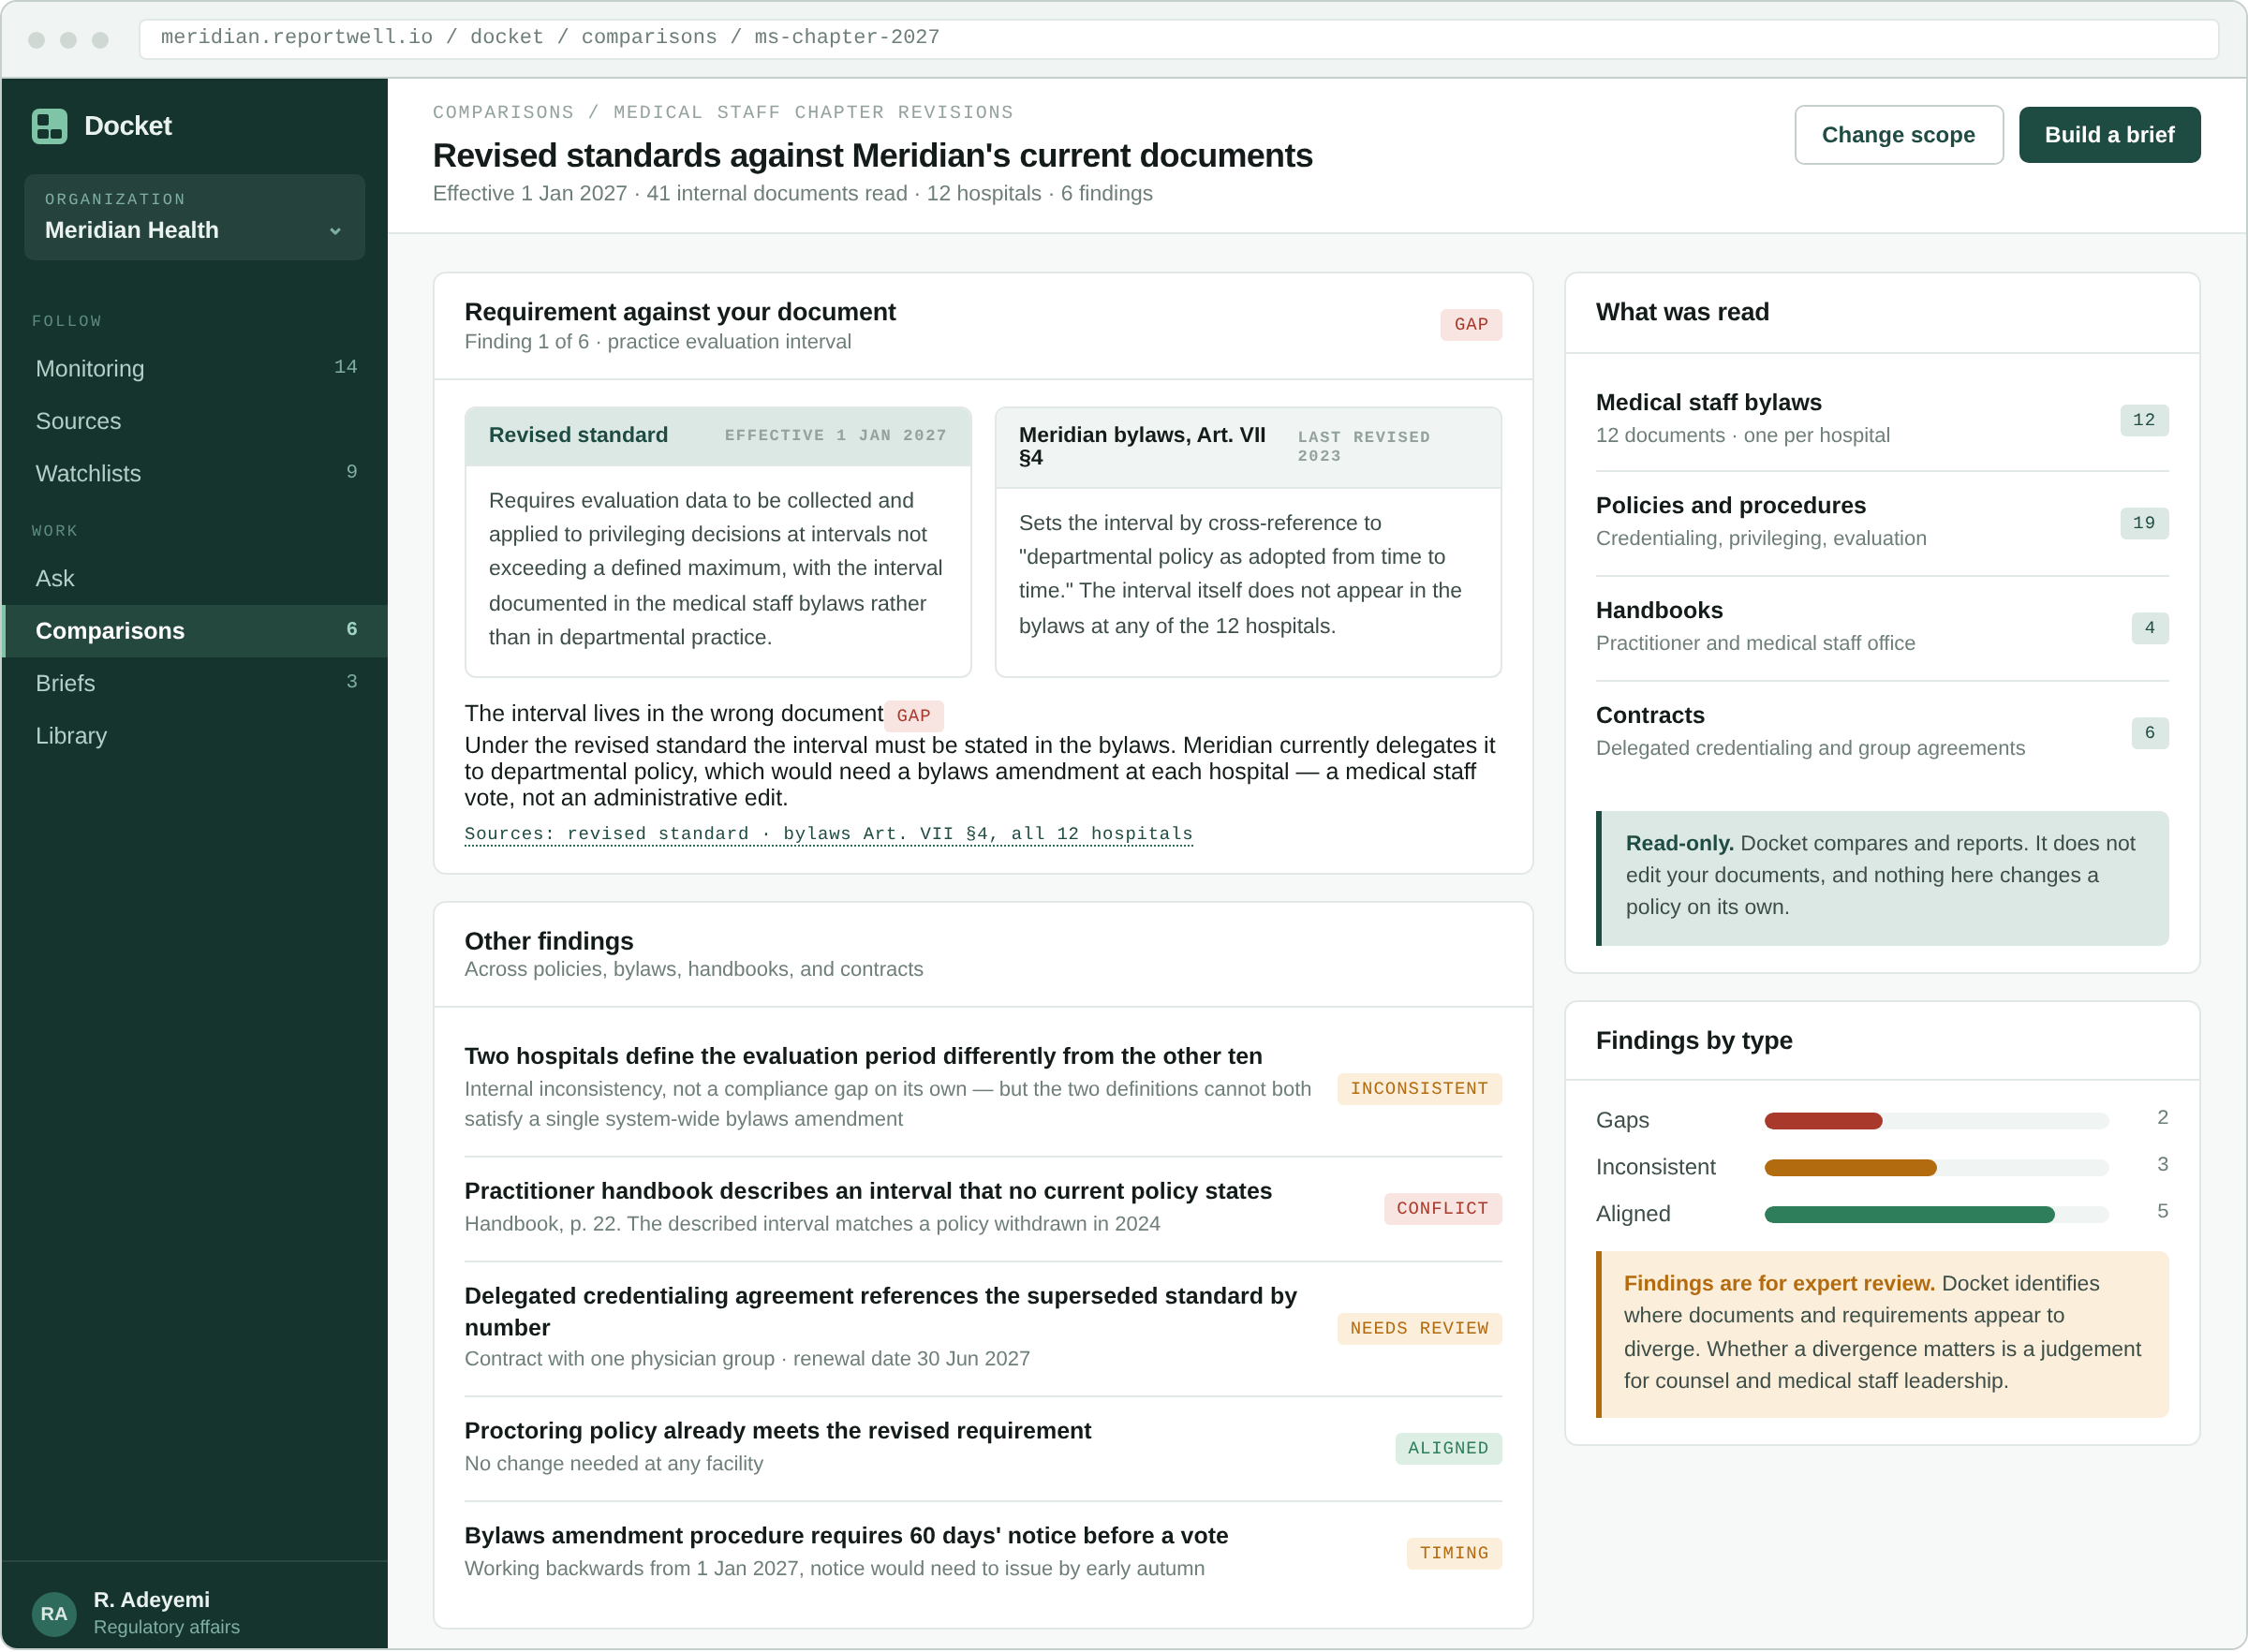The width and height of the screenshot is (2248, 1652).
Task: Click the GAP badge in the finding header
Action: pos(1470,325)
